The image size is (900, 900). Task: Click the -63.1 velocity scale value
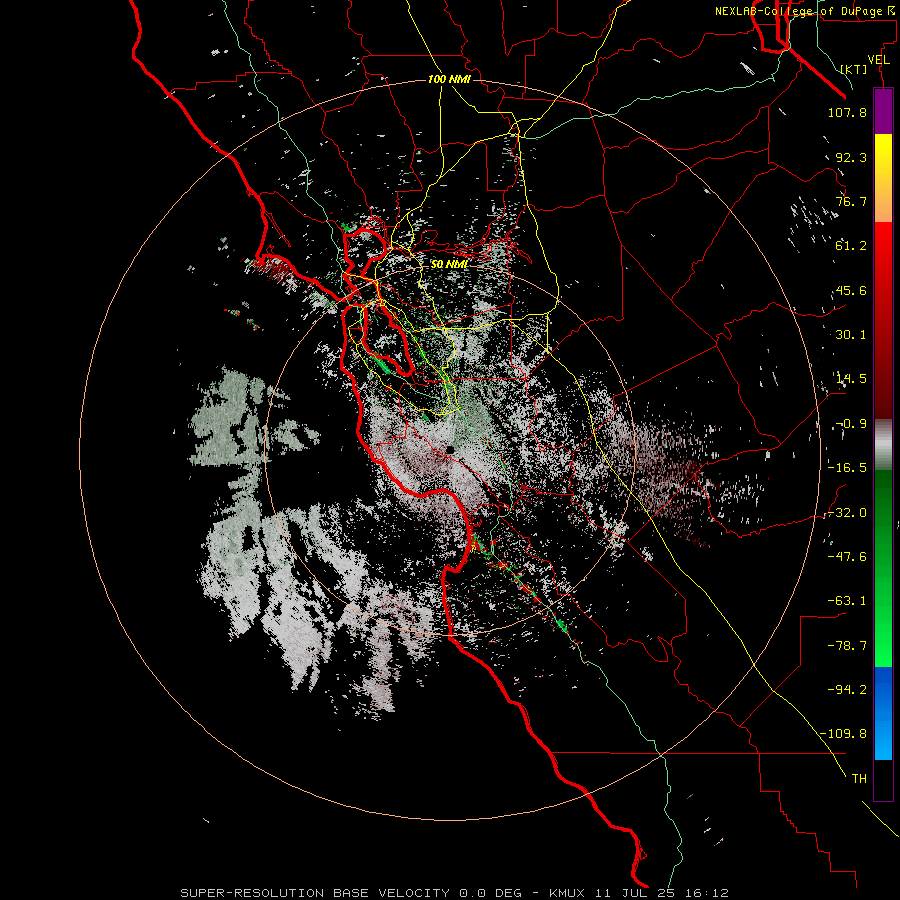pos(847,601)
